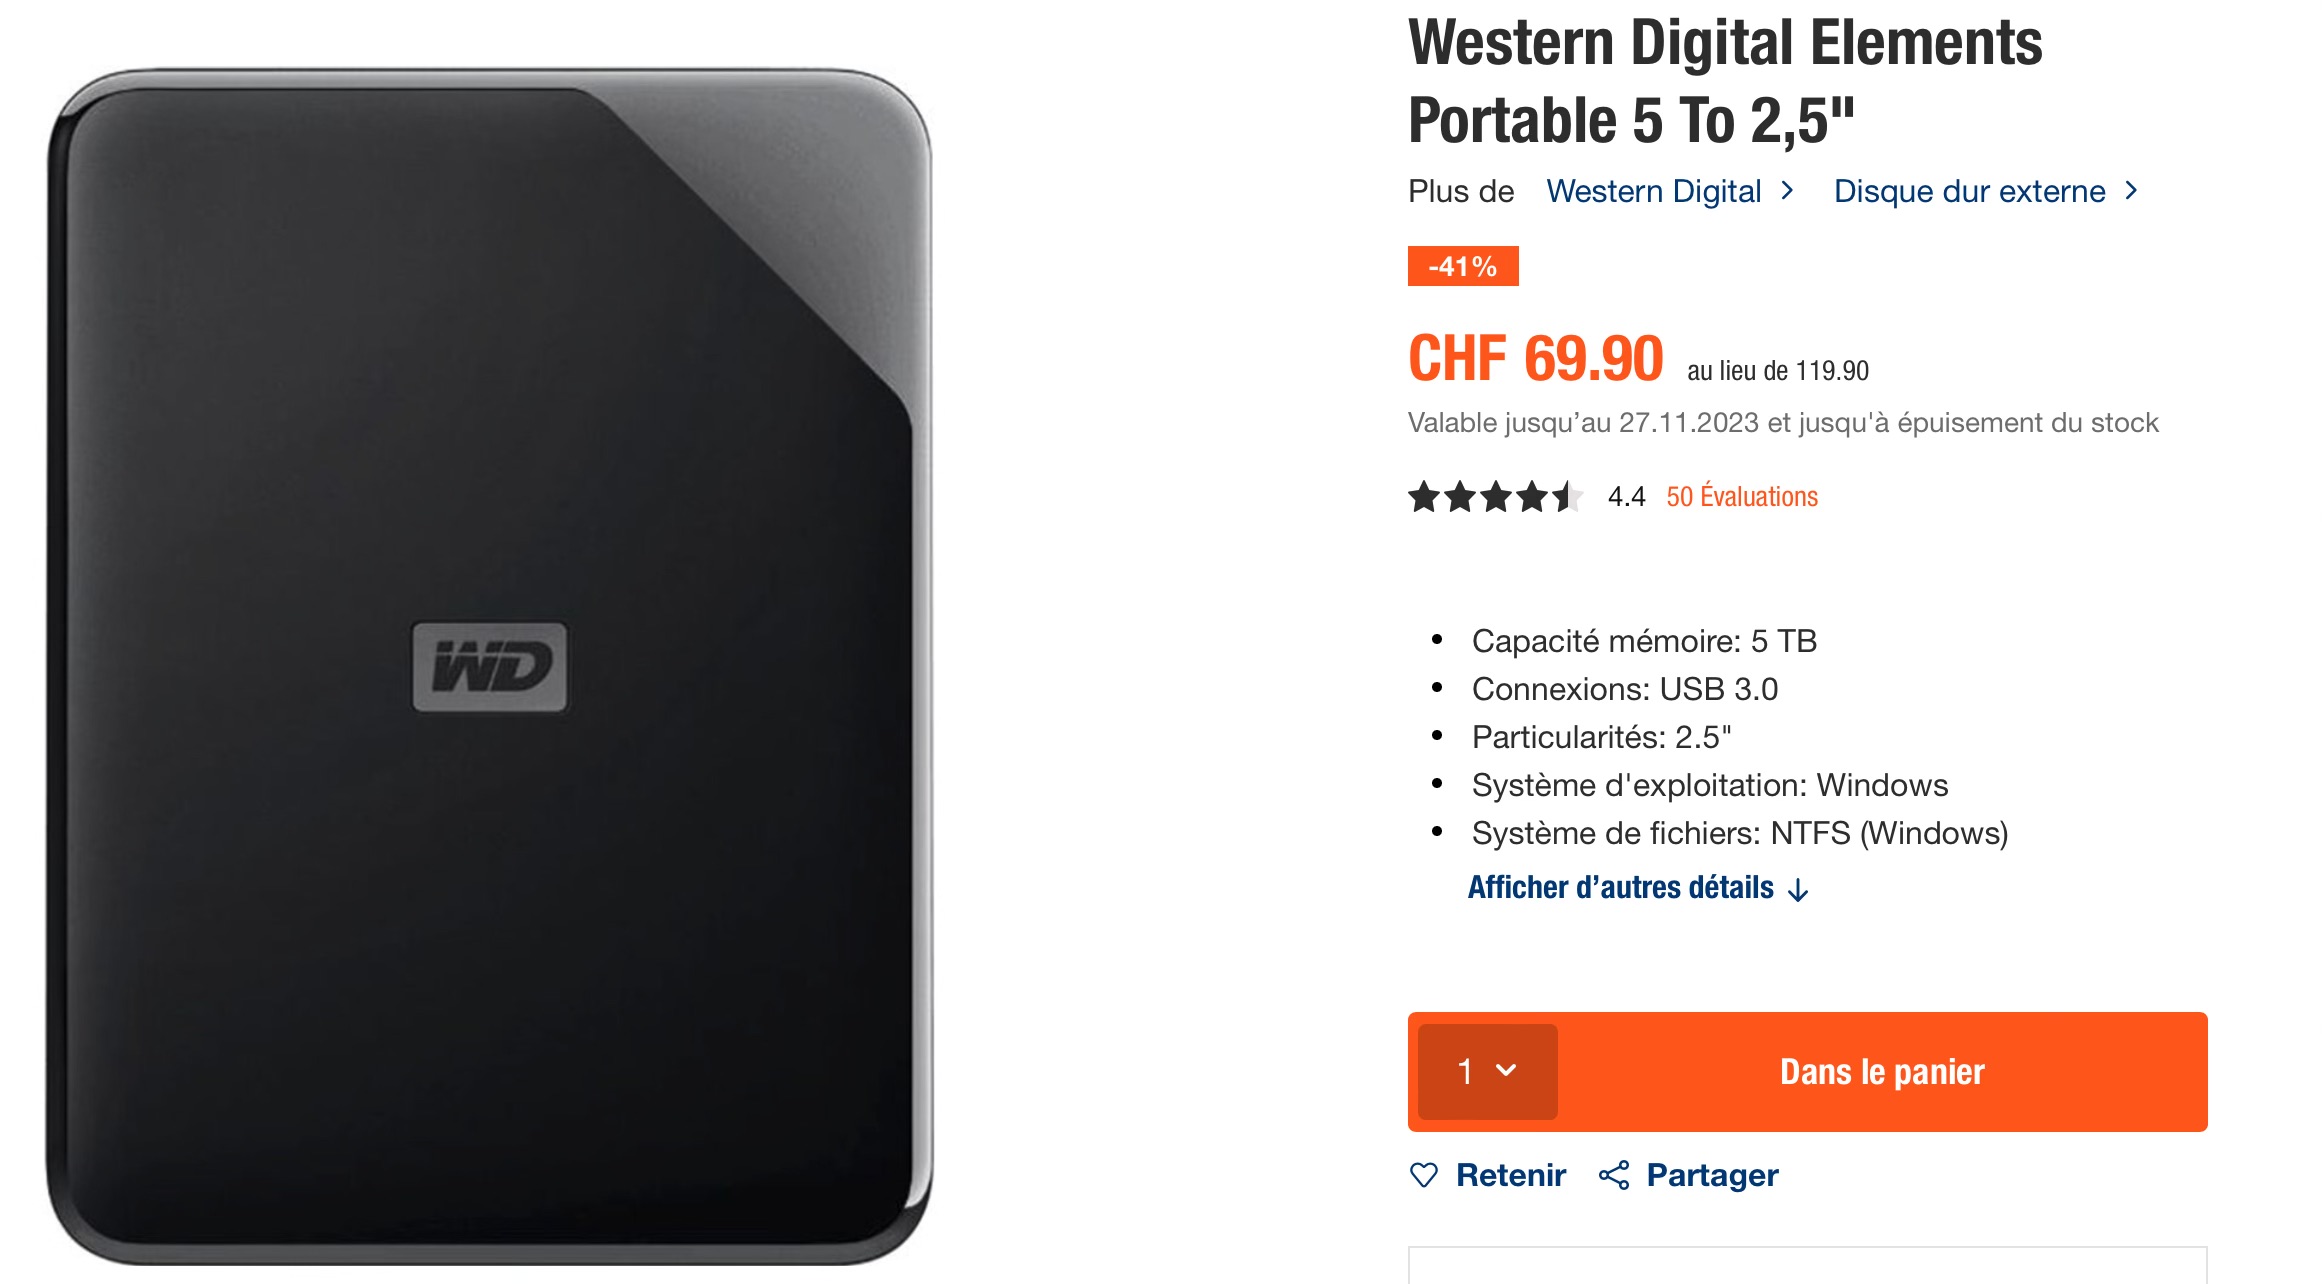Add the drive with Dans le panier
The height and width of the screenshot is (1284, 2322).
pyautogui.click(x=1882, y=1071)
